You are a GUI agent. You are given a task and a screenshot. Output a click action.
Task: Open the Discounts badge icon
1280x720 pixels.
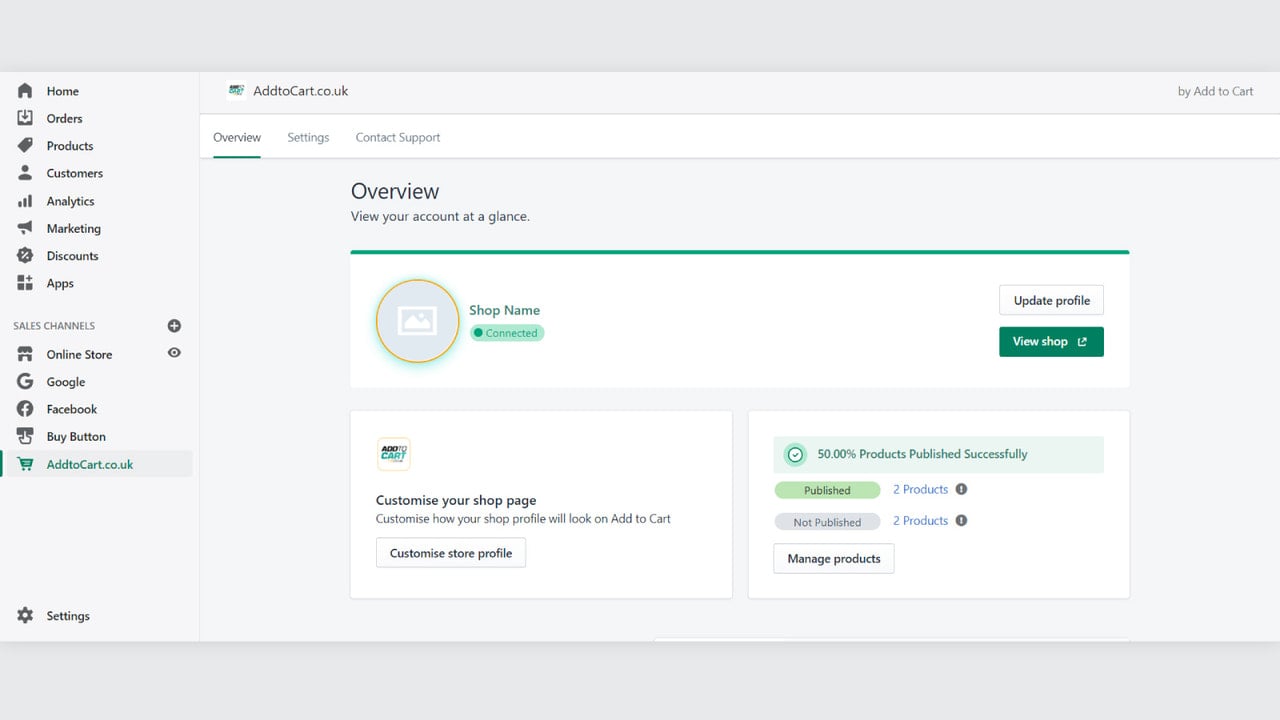click(x=25, y=256)
